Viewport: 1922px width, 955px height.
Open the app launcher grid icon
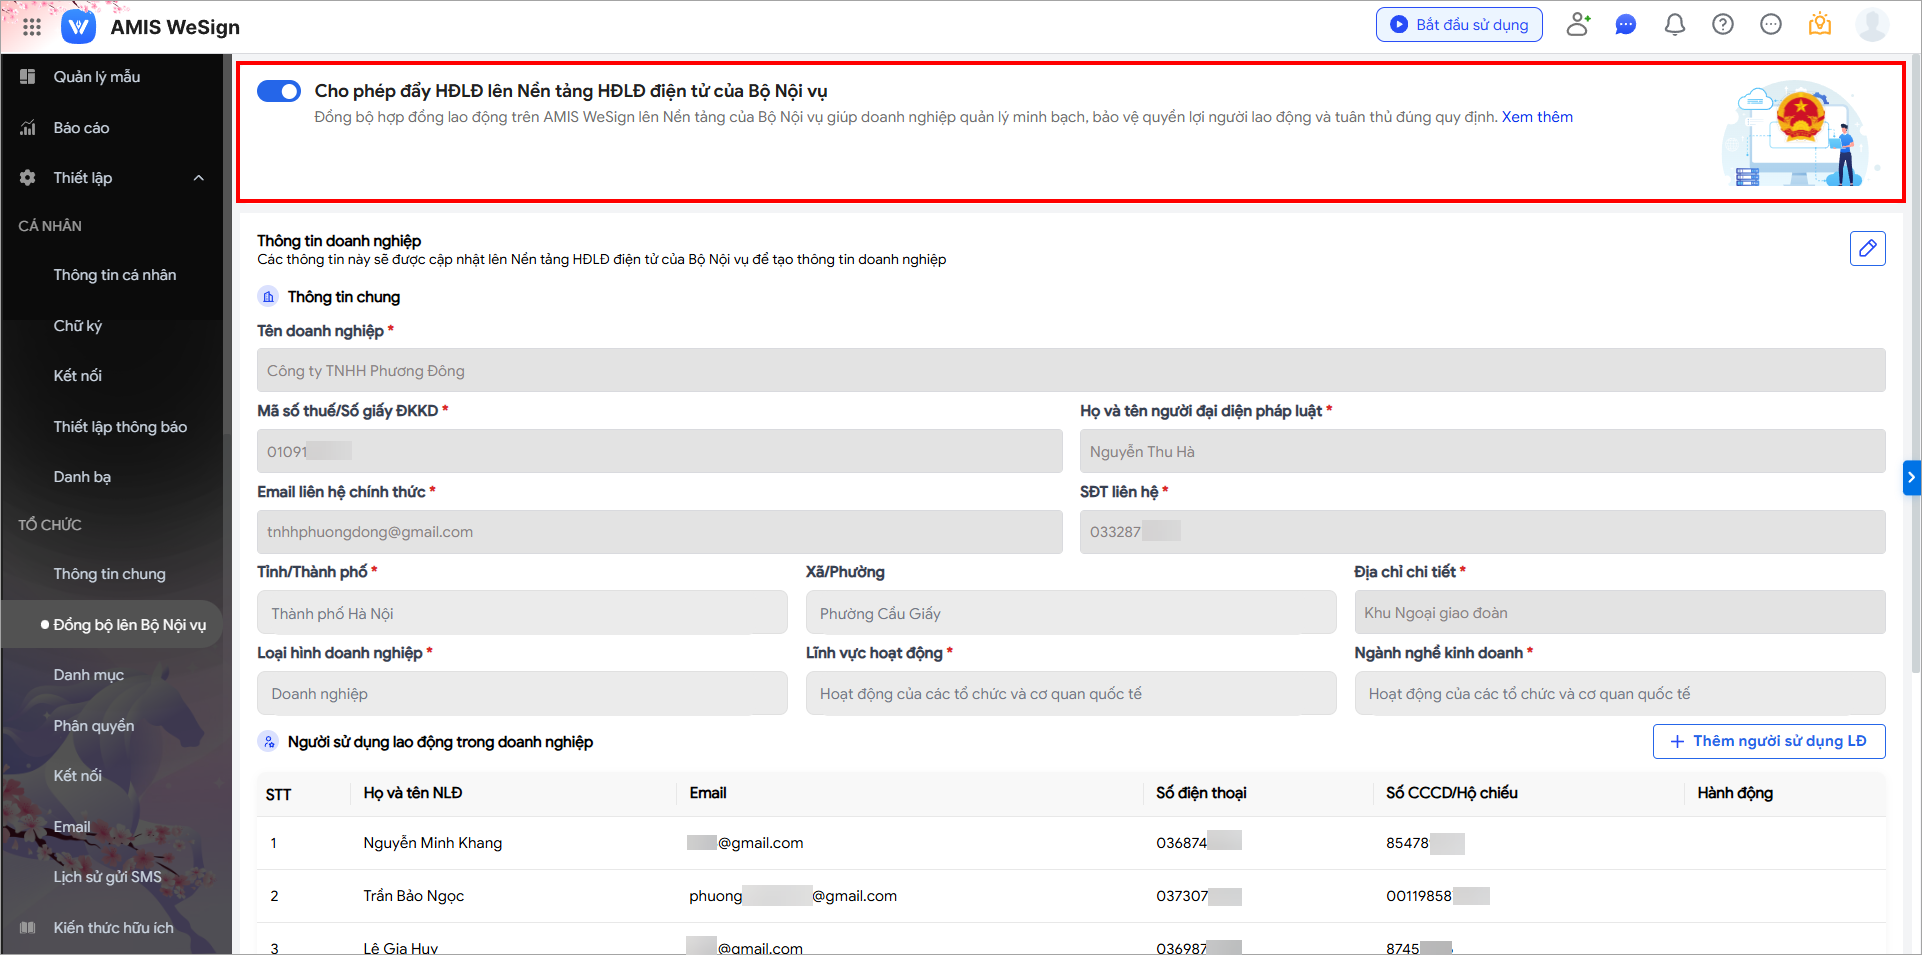(32, 27)
